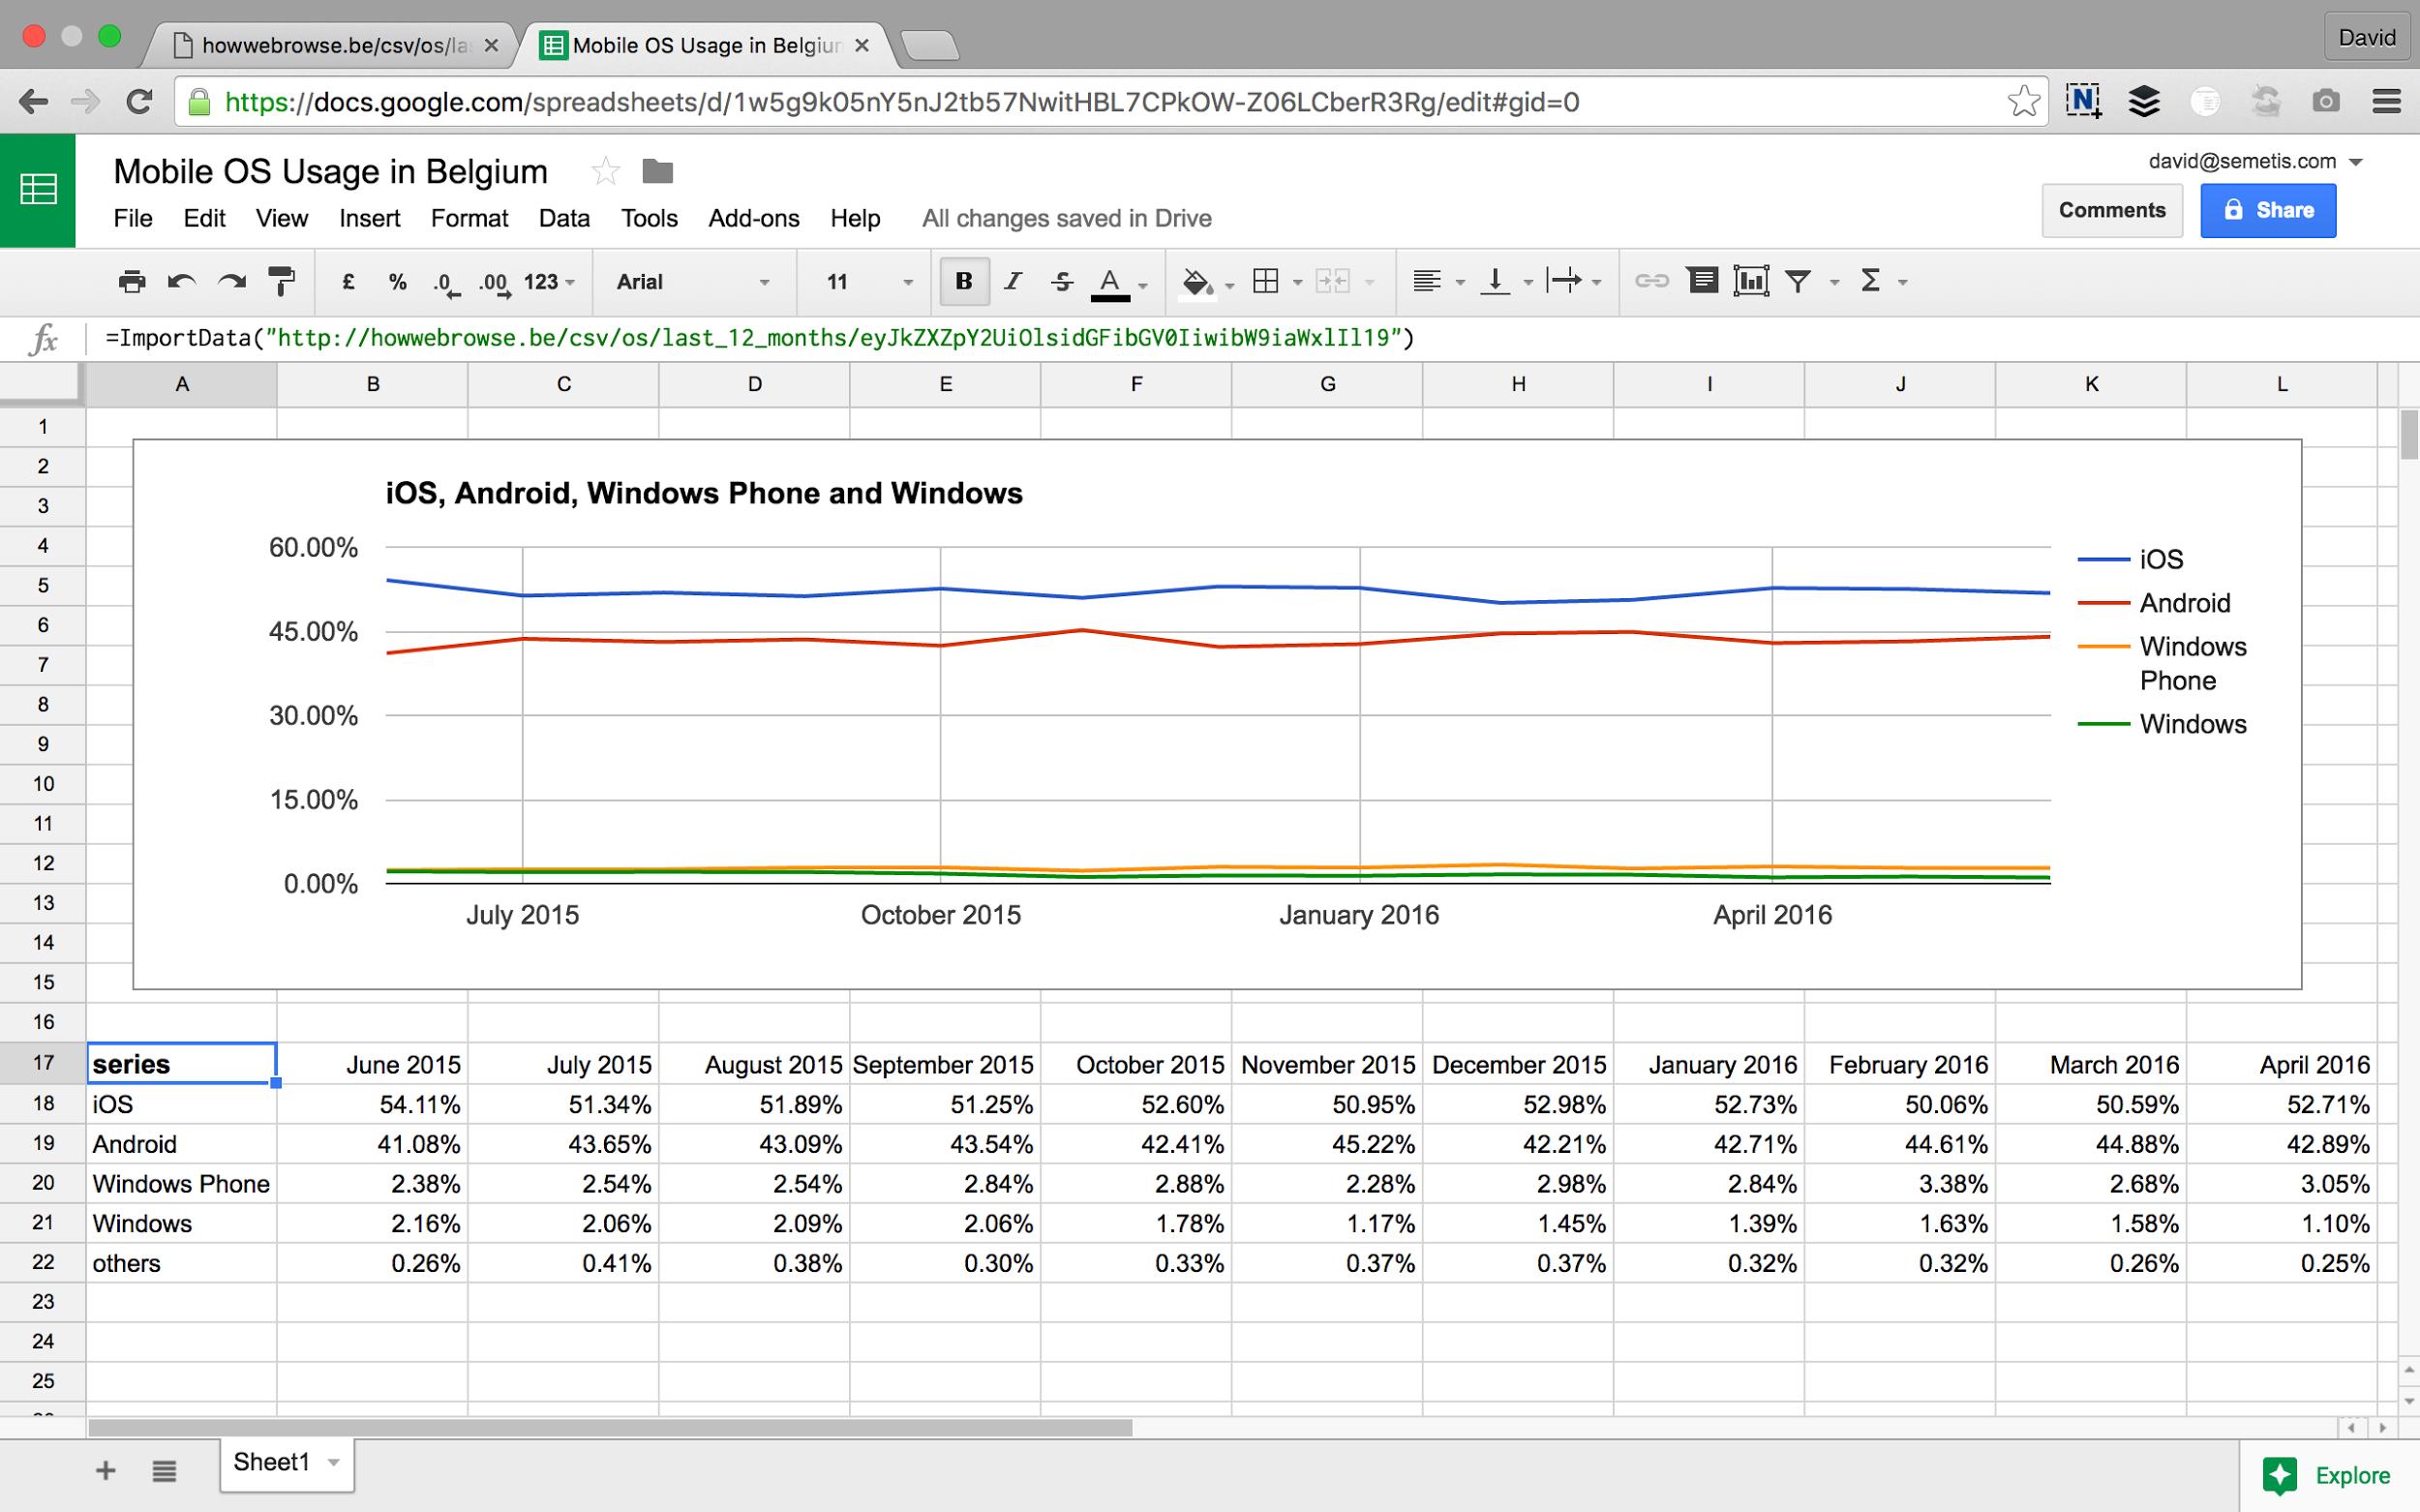
Task: Open the text color picker
Action: 1110,282
